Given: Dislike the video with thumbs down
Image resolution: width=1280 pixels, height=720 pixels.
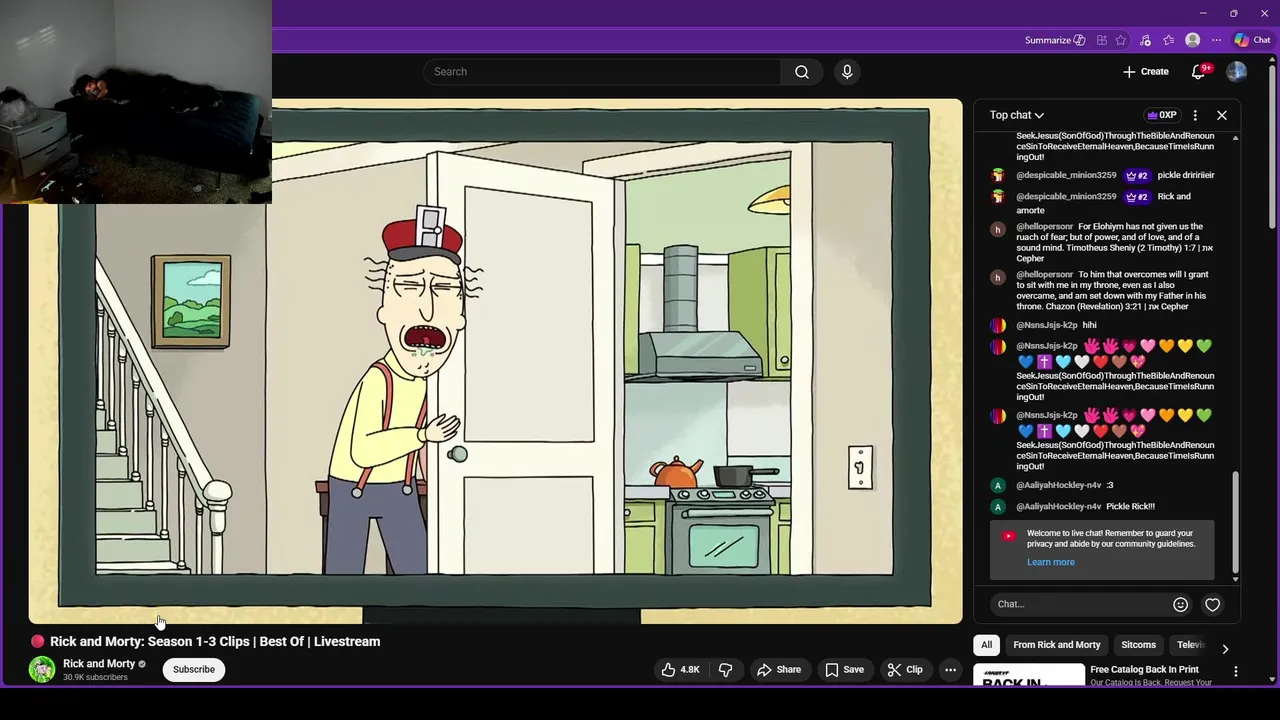Looking at the screenshot, I should coord(726,670).
